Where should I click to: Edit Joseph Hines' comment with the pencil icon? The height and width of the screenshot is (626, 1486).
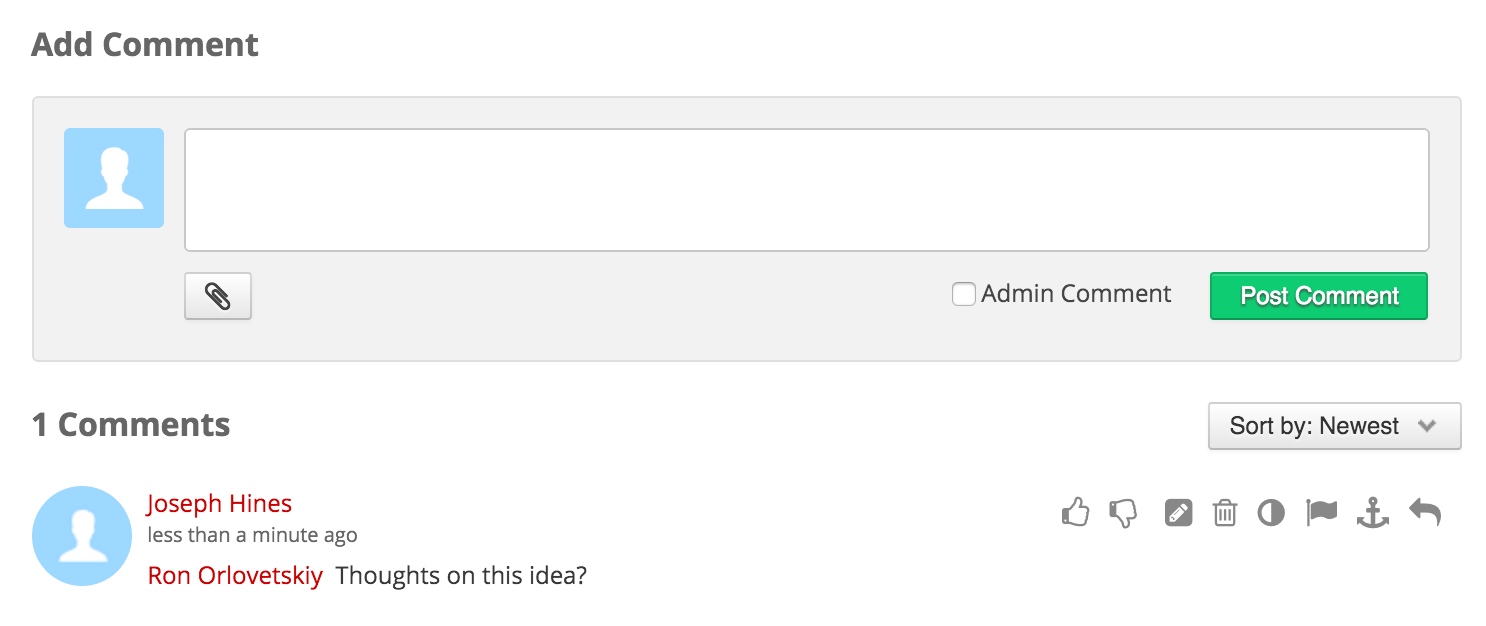coord(1179,513)
